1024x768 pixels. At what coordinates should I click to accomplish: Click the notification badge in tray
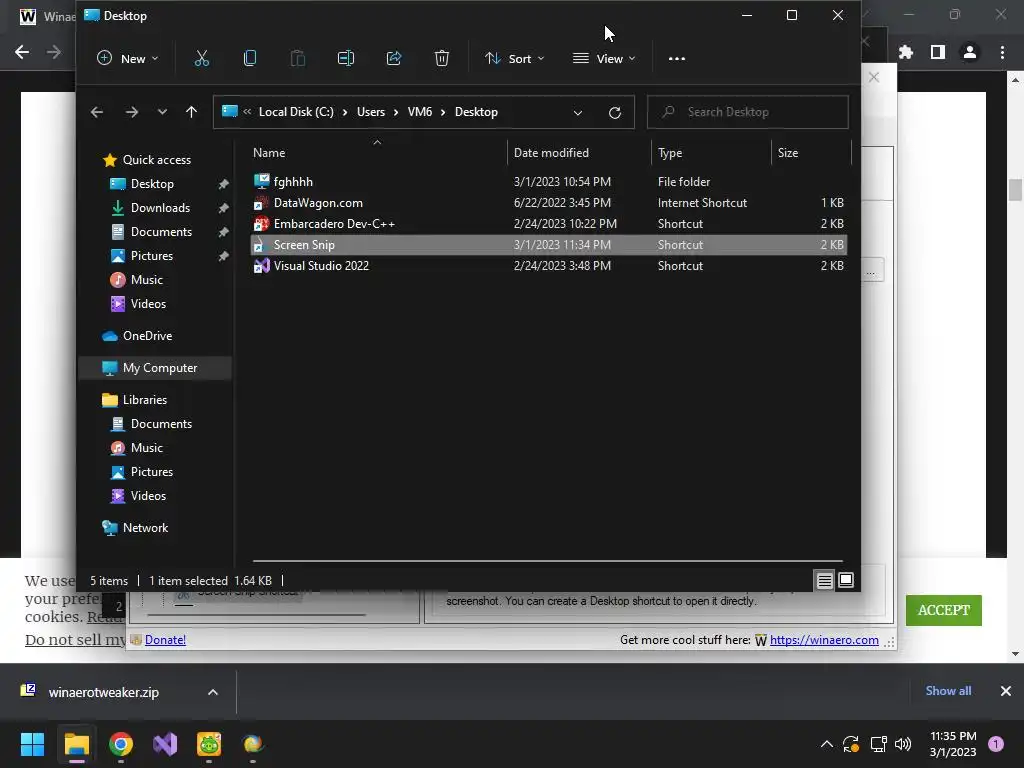996,744
